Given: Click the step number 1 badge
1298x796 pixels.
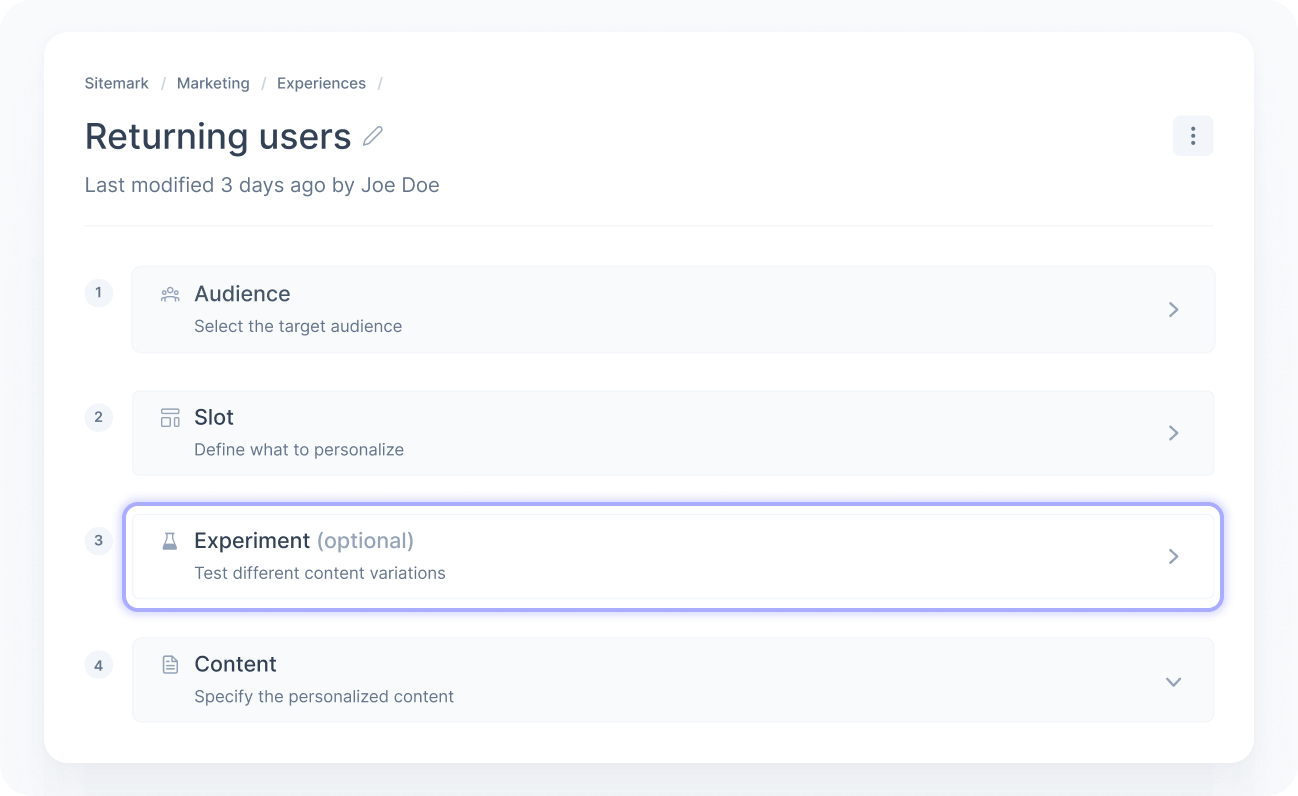Looking at the screenshot, I should click(x=98, y=293).
